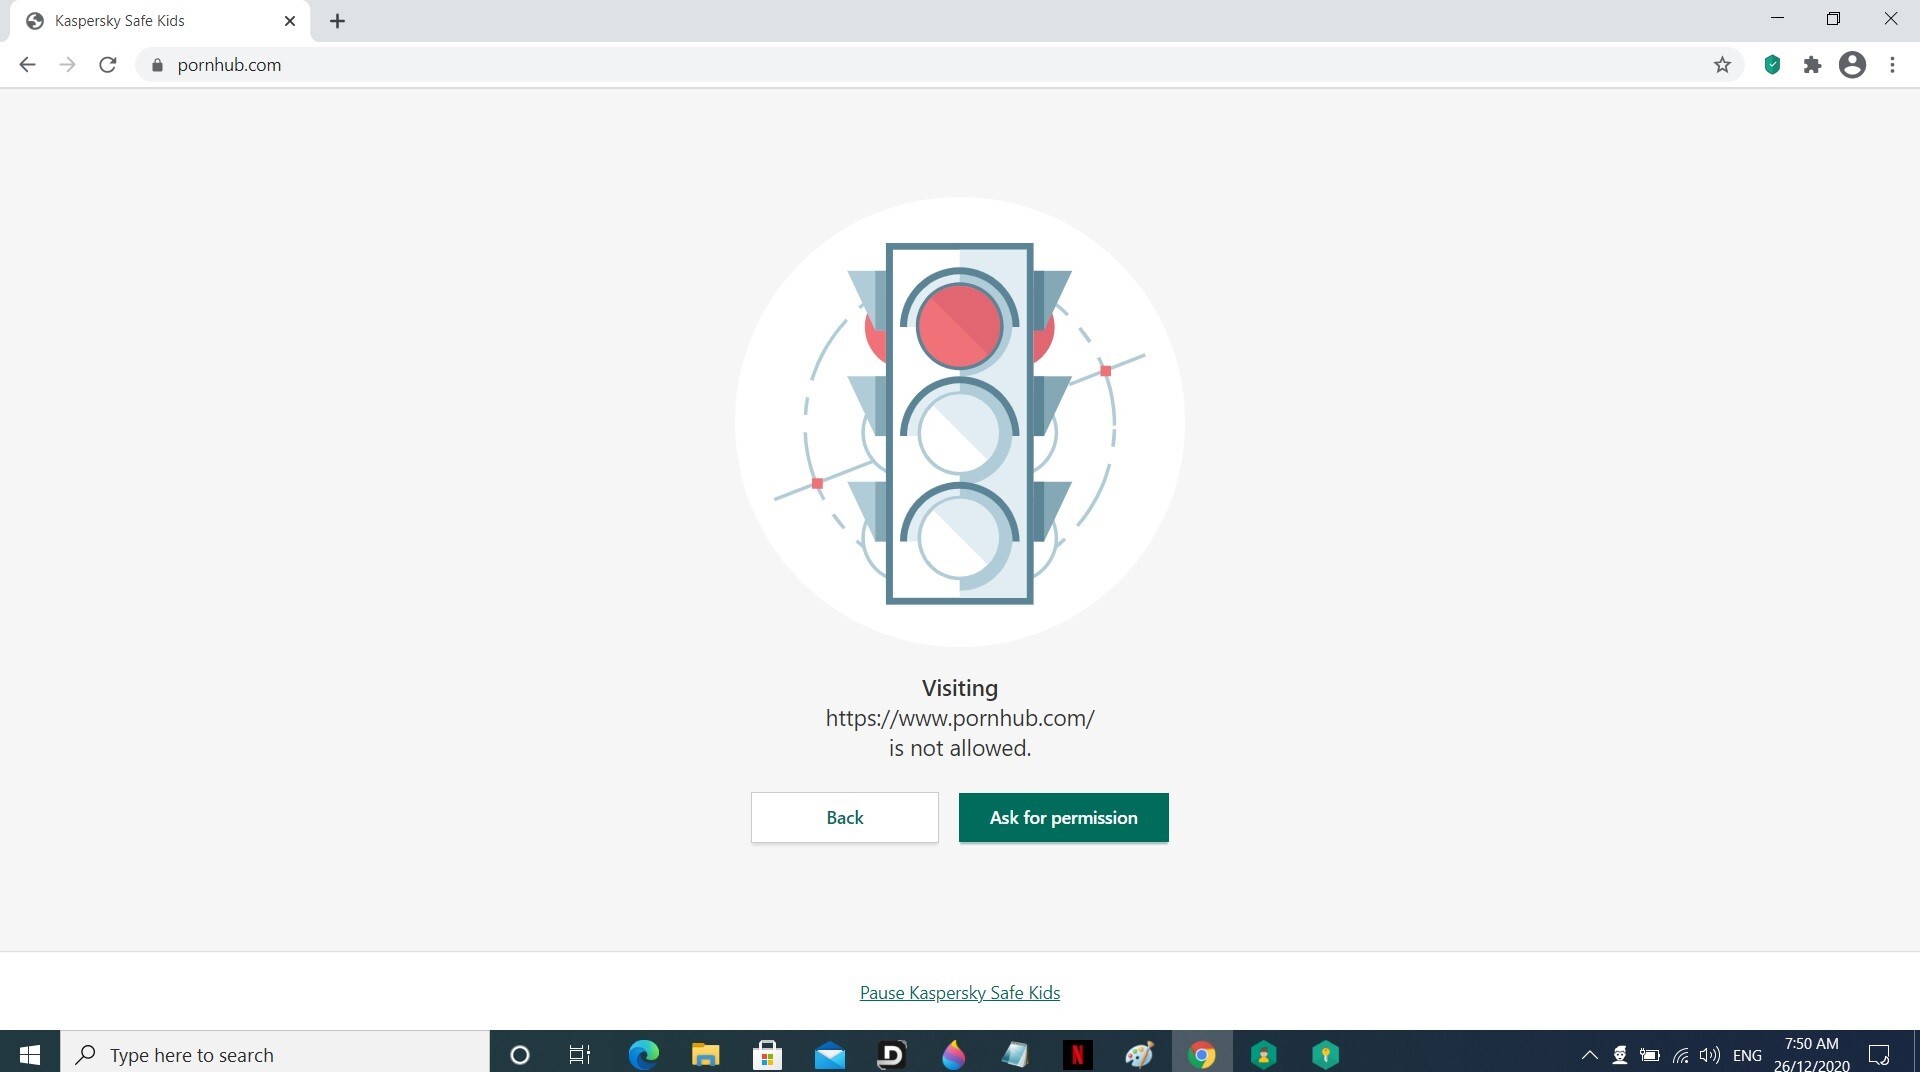Click the Type here to search box
Screen dimensions: 1920x1072
(x=275, y=1054)
